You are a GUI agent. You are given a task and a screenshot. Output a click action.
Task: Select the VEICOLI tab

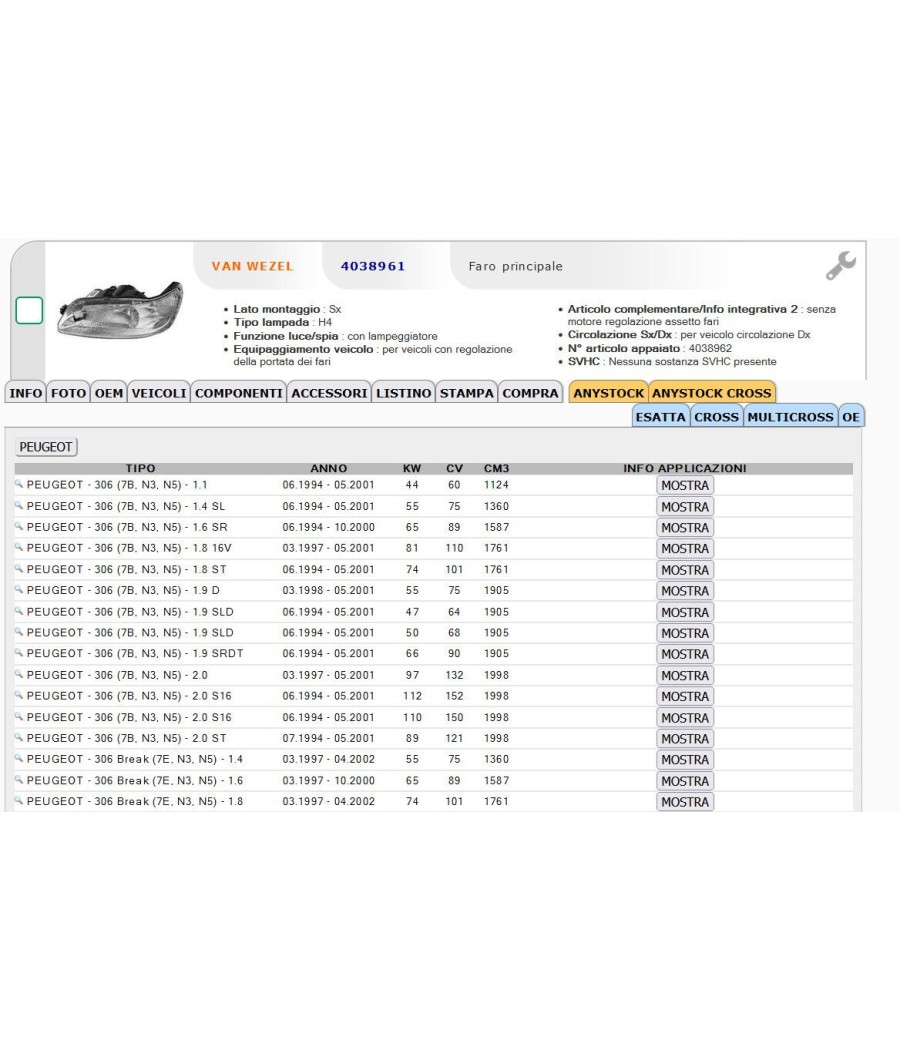pos(159,393)
